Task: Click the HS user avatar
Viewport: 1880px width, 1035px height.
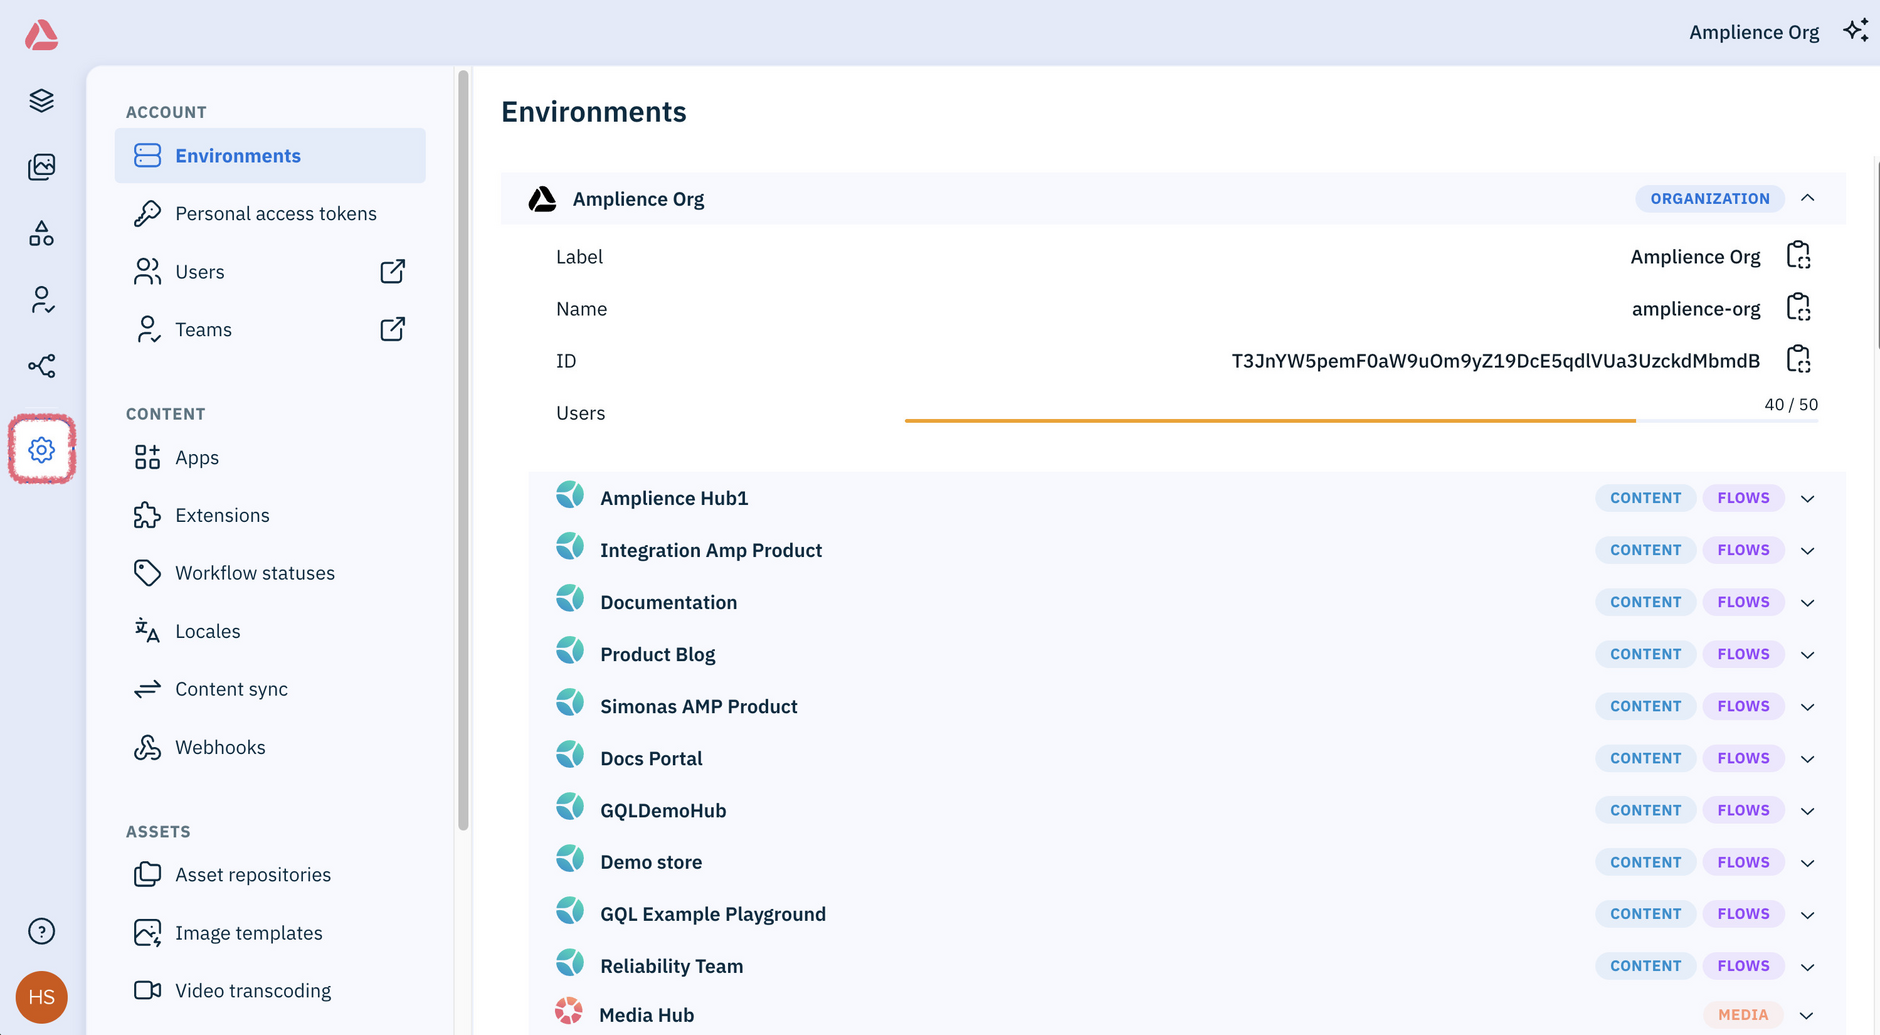Action: [41, 997]
